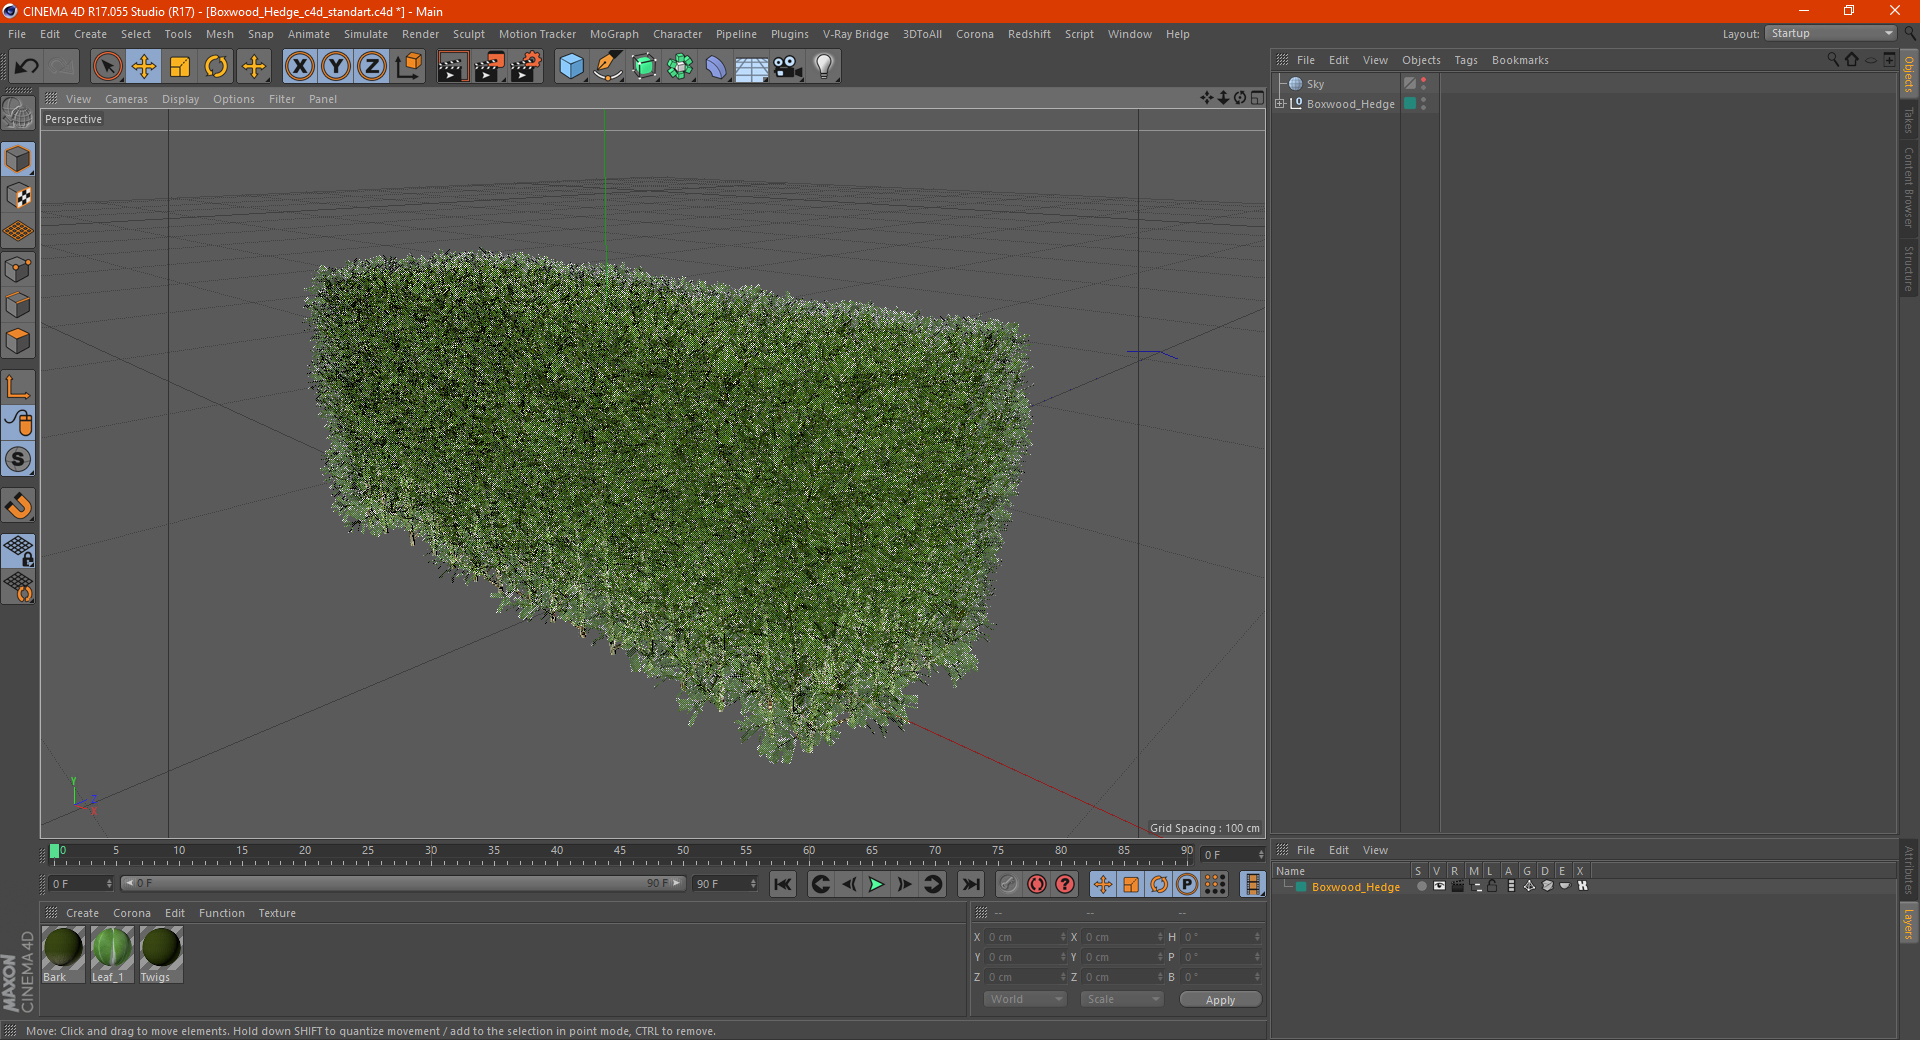The image size is (1920, 1040).
Task: Toggle parameter keyframe recording P icon
Action: coord(1187,884)
